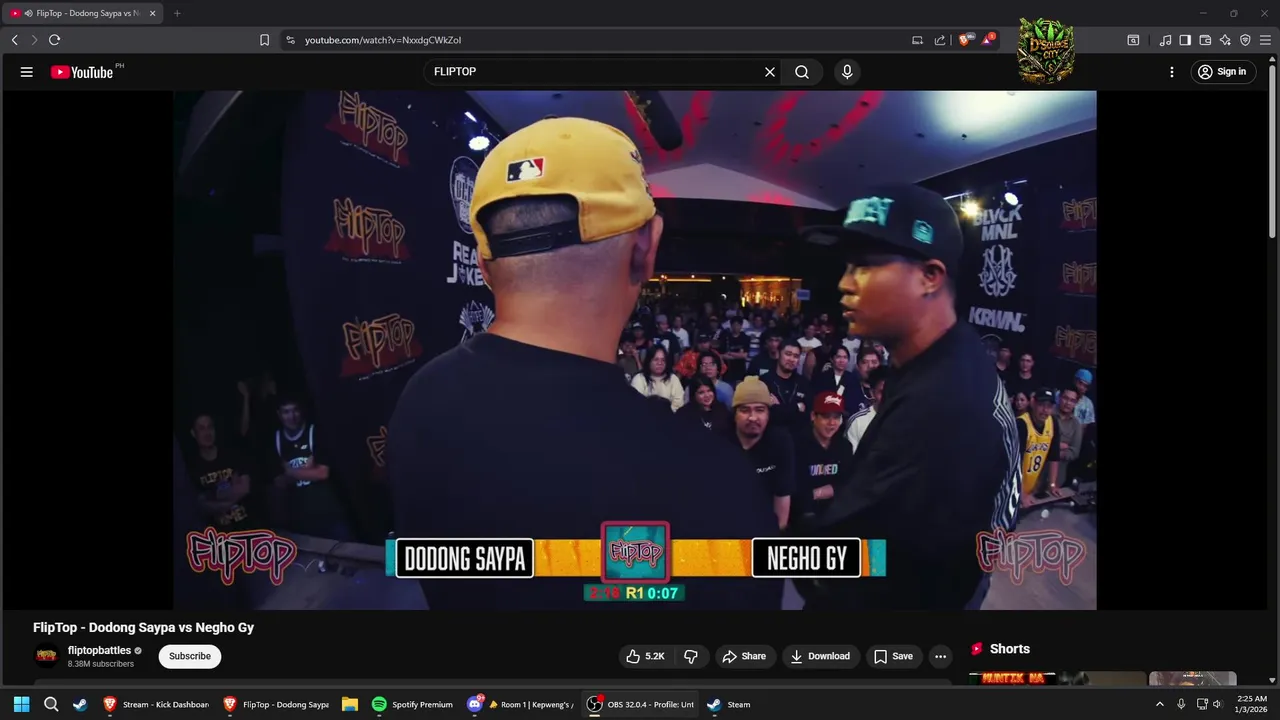1280x720 pixels.
Task: Open Brave Shields lion icon
Action: point(965,40)
